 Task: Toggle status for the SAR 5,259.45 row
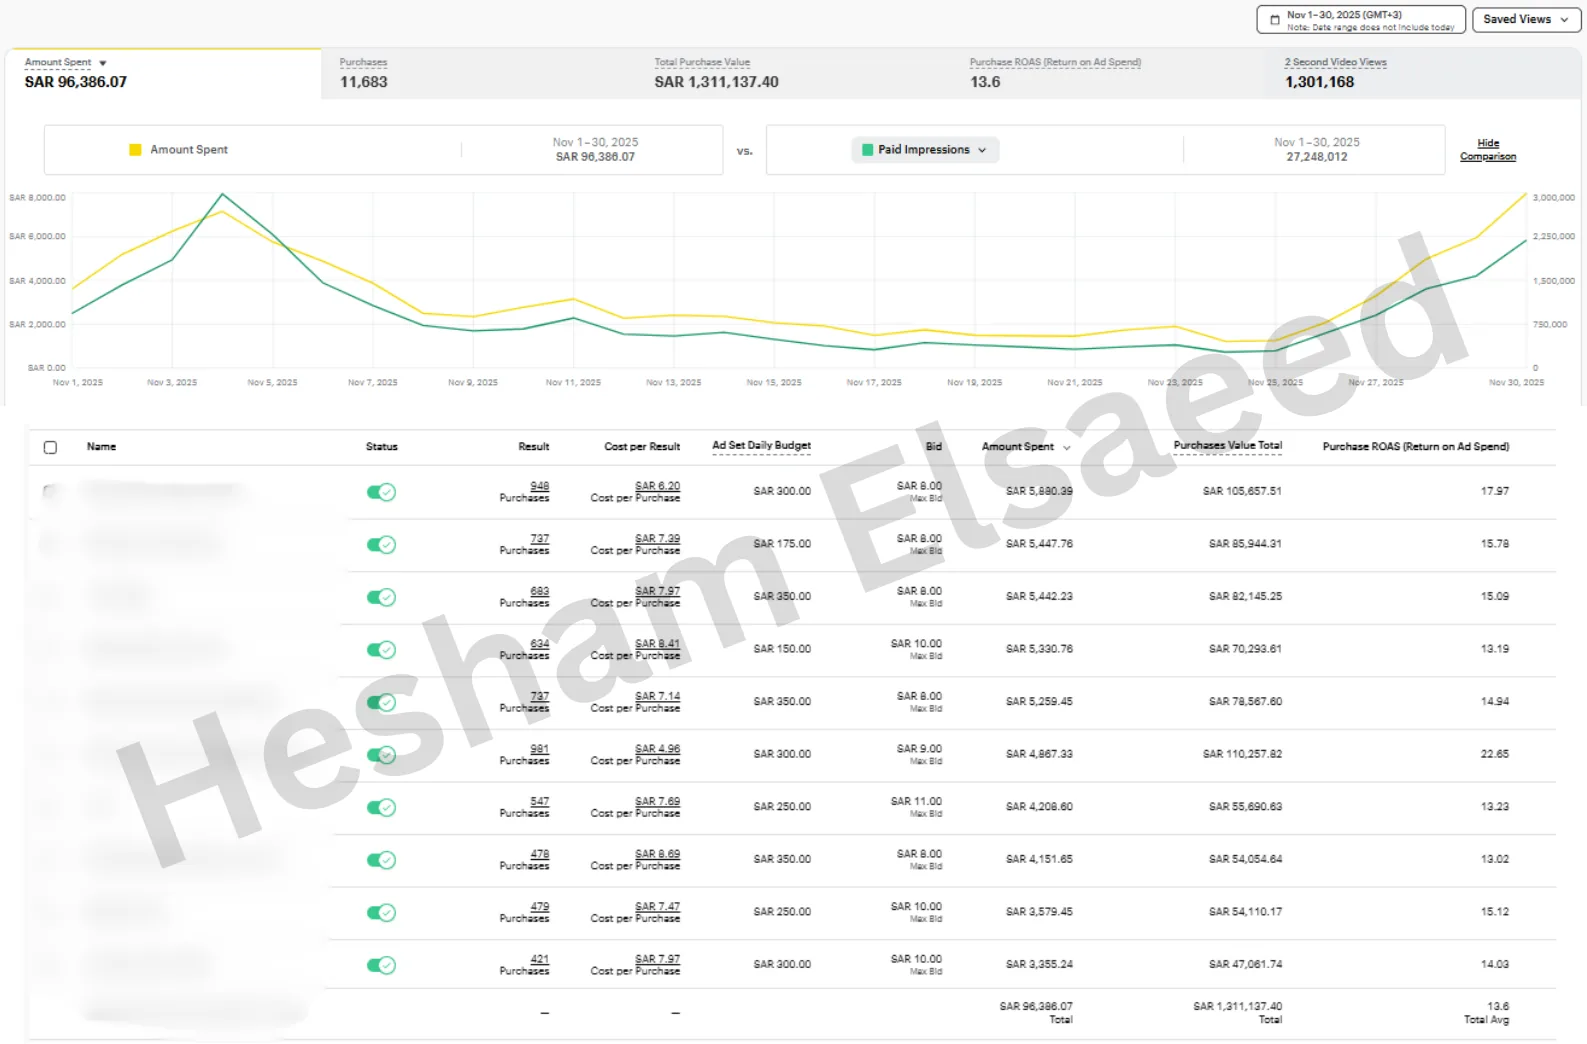pyautogui.click(x=381, y=702)
